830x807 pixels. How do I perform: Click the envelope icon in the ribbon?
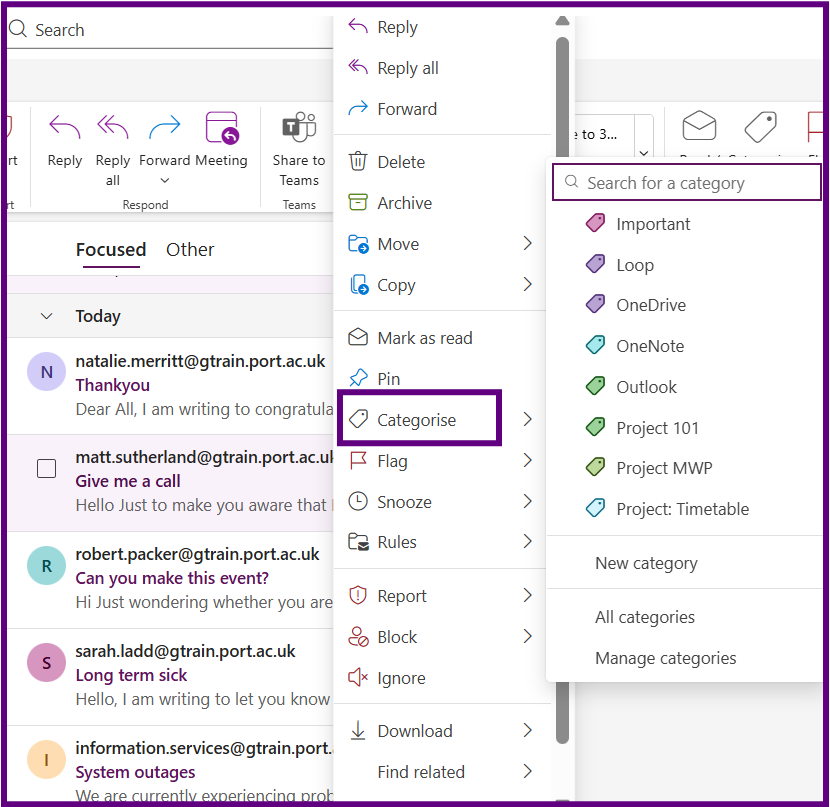699,126
